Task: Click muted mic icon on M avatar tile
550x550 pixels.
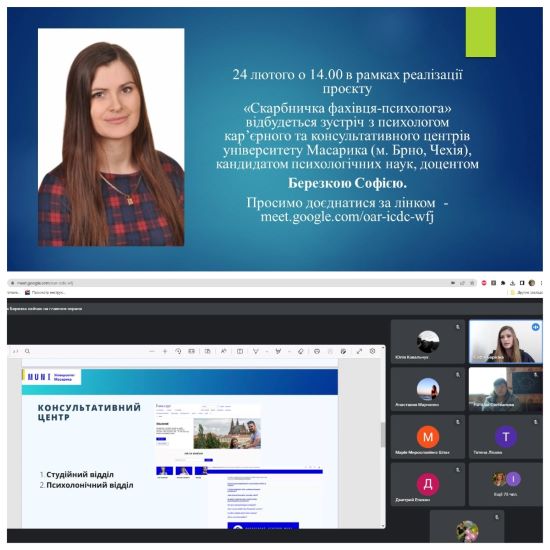Action: (458, 422)
